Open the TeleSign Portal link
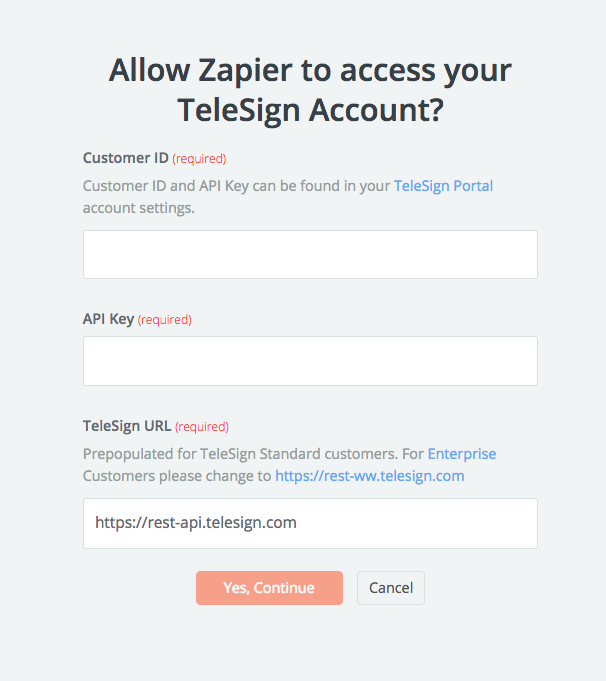The image size is (606, 681). tap(443, 186)
